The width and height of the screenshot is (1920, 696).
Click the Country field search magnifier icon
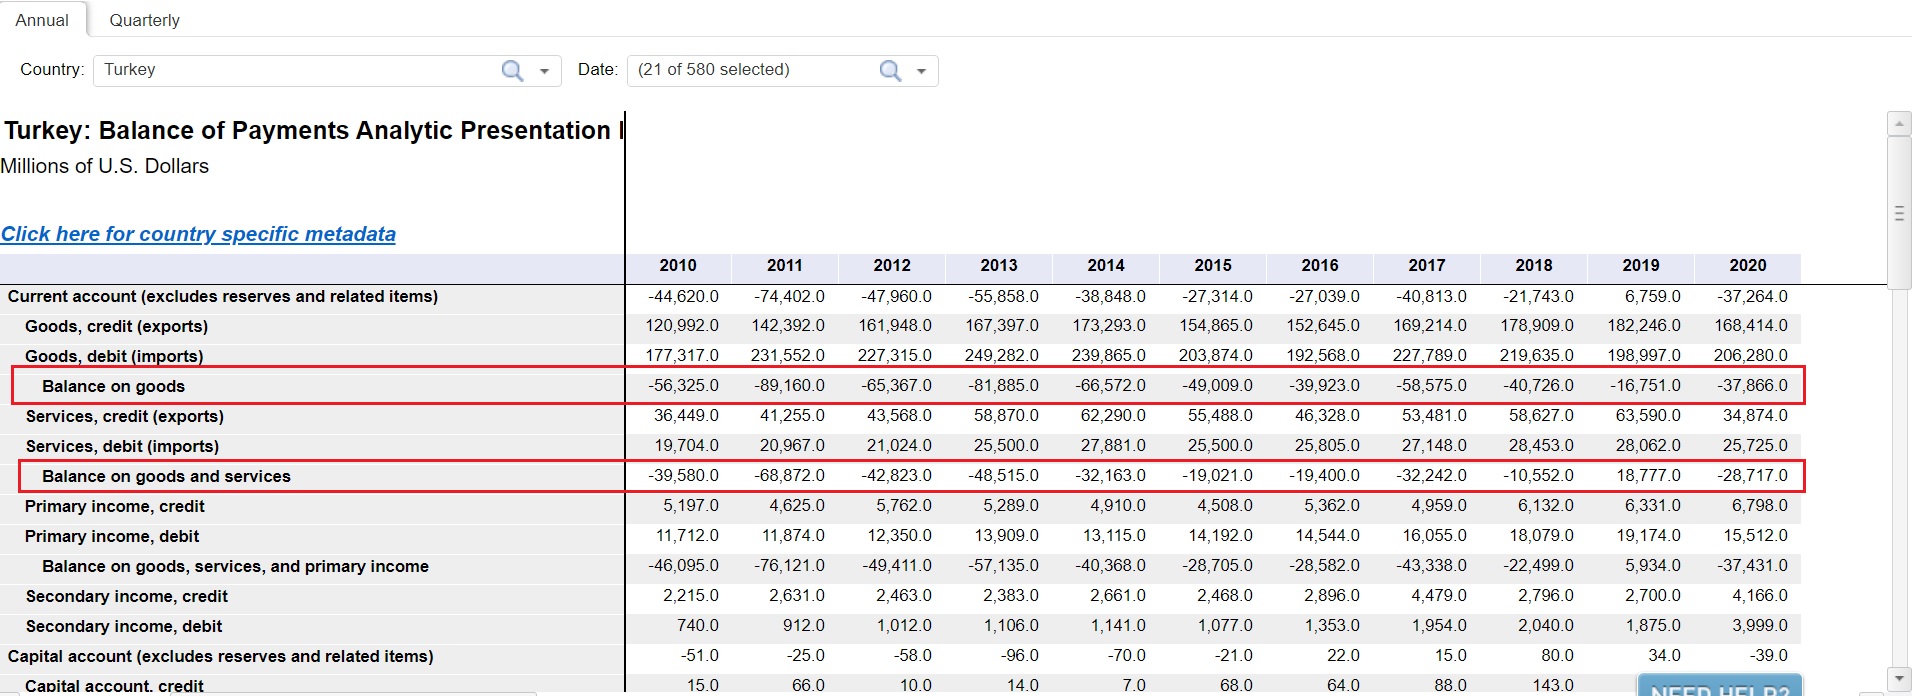click(512, 71)
